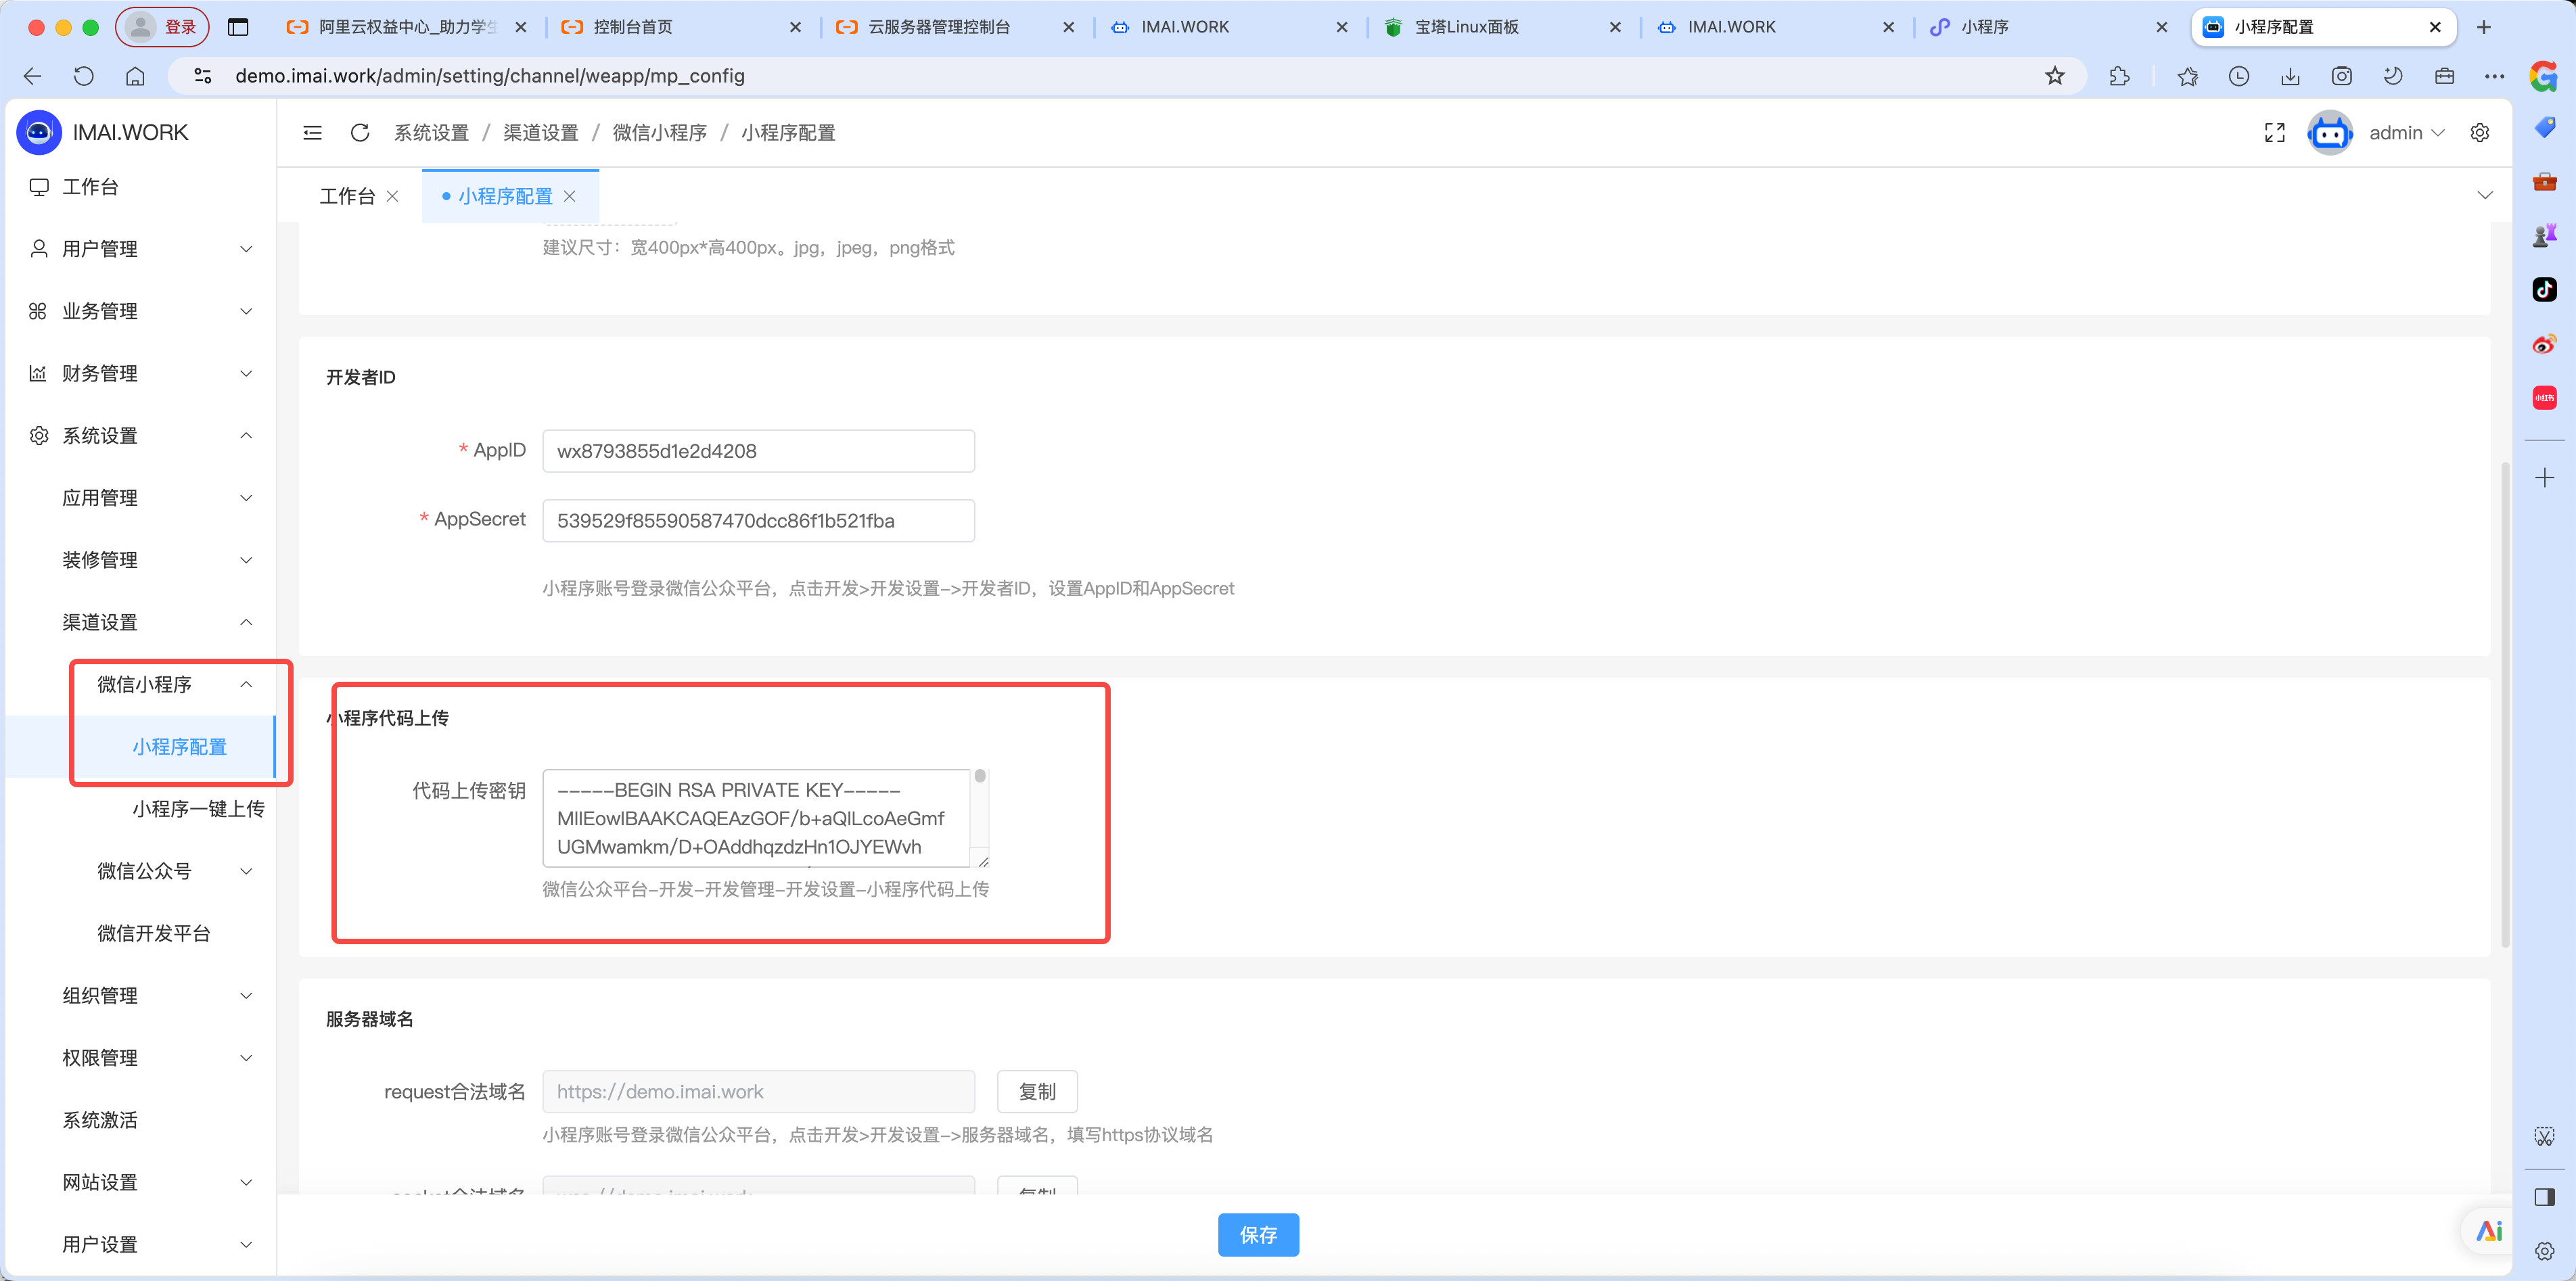The width and height of the screenshot is (2576, 1281).
Task: Open the settings gear next to admin
Action: pos(2479,133)
